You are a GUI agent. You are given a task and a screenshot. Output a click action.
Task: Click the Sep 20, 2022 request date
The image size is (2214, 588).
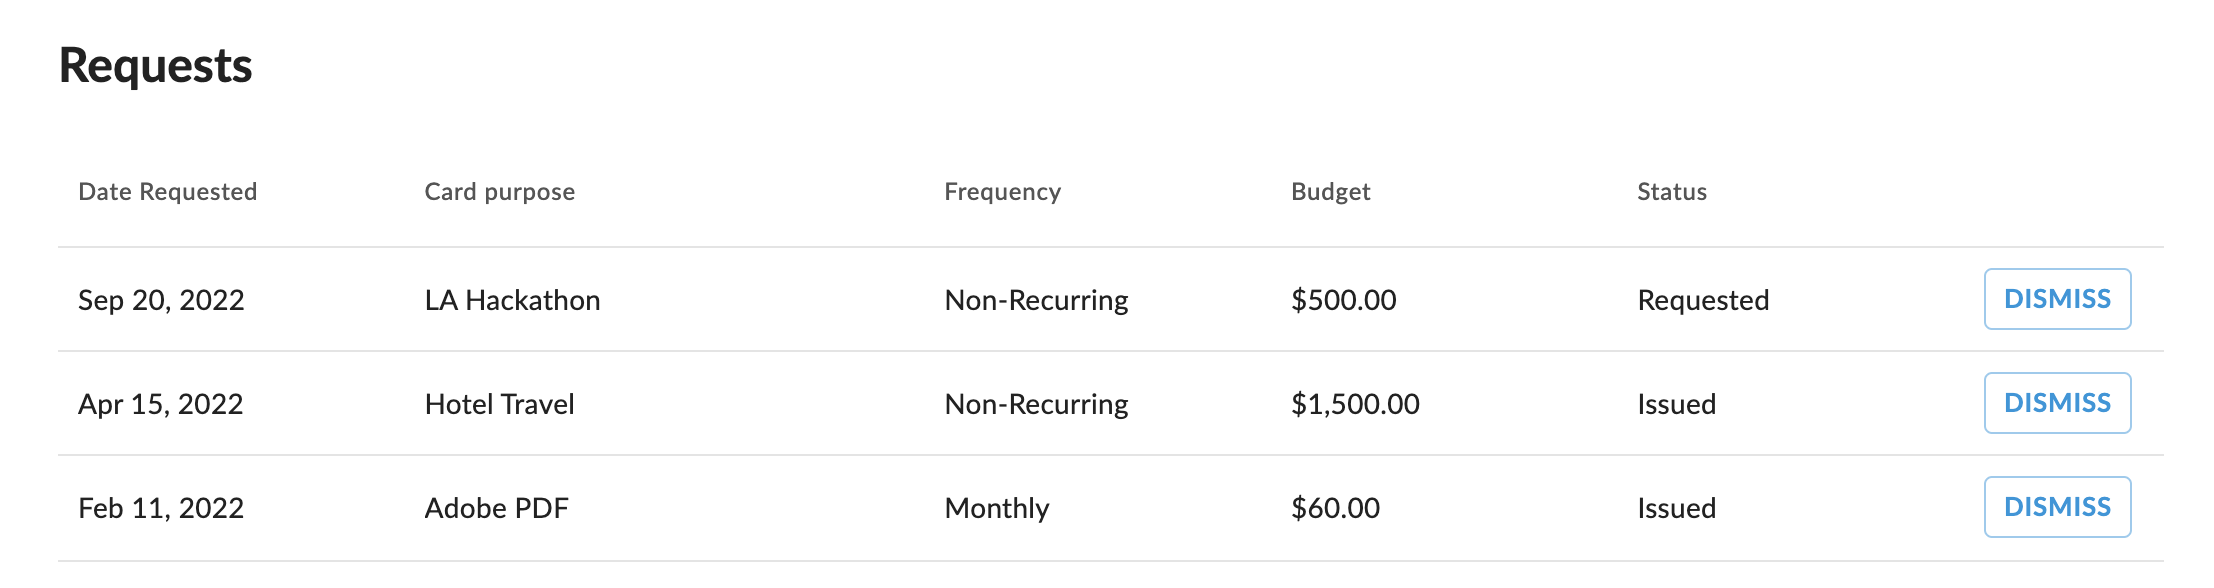pyautogui.click(x=161, y=300)
